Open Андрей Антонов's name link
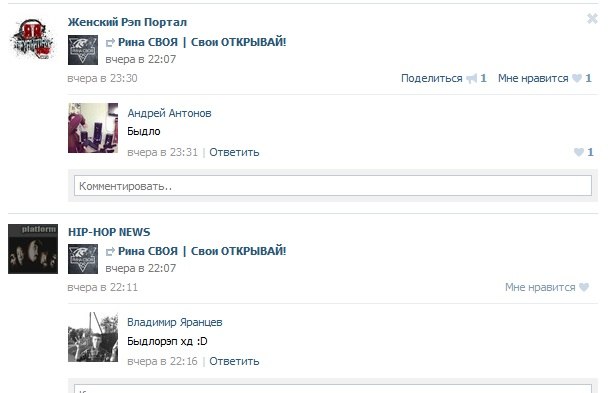This screenshot has height=393, width=612. pyautogui.click(x=169, y=113)
